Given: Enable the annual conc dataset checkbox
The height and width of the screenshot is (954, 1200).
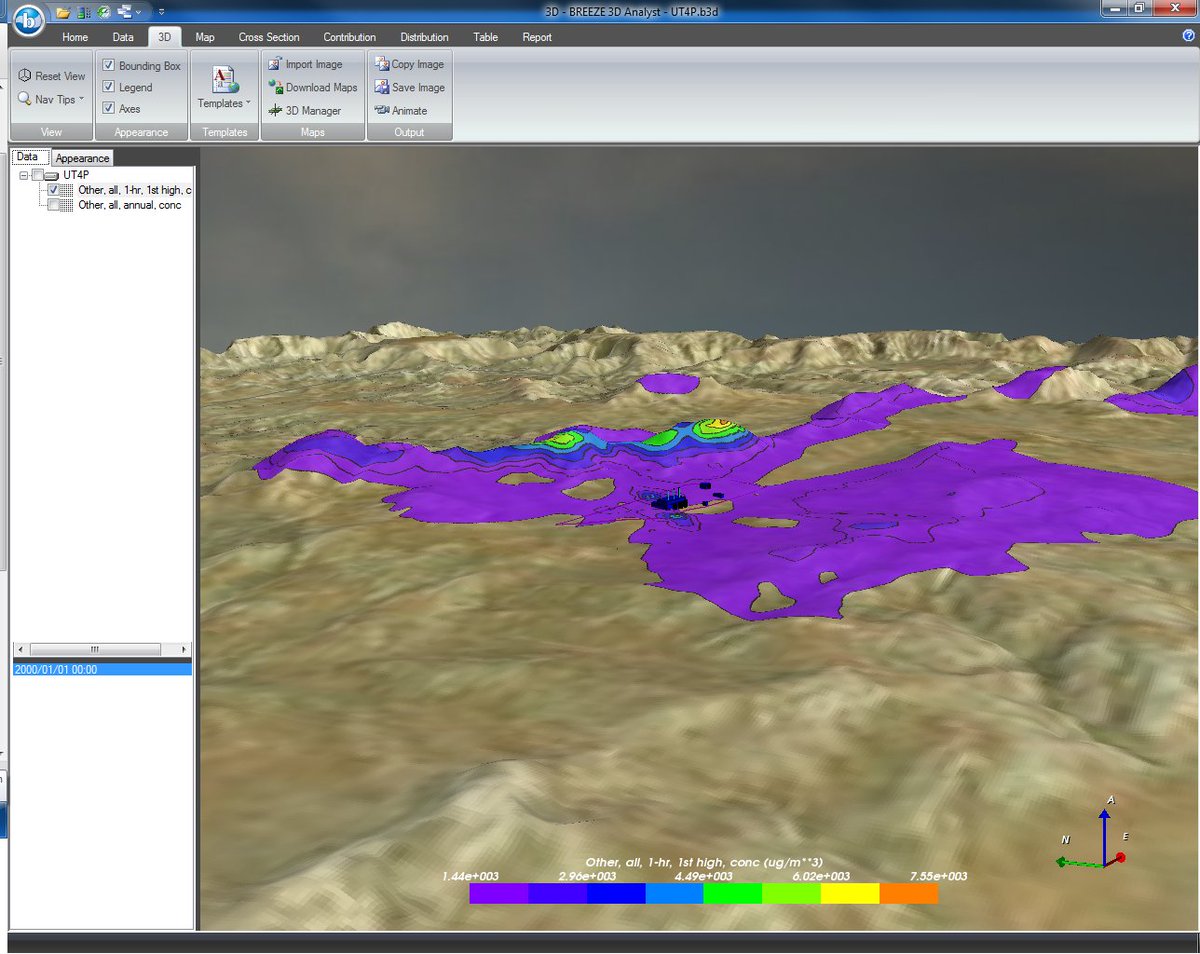Looking at the screenshot, I should (54, 205).
